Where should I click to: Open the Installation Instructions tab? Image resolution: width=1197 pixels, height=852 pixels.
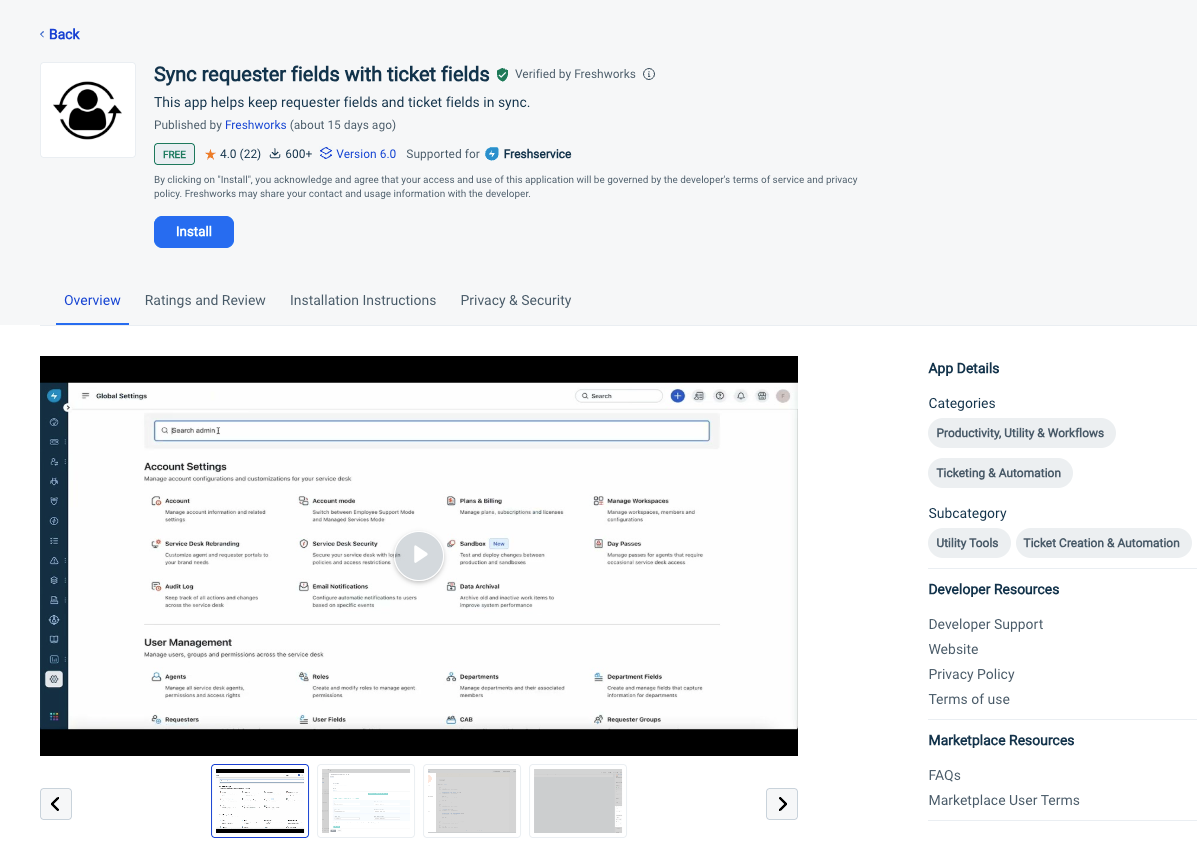coord(363,301)
